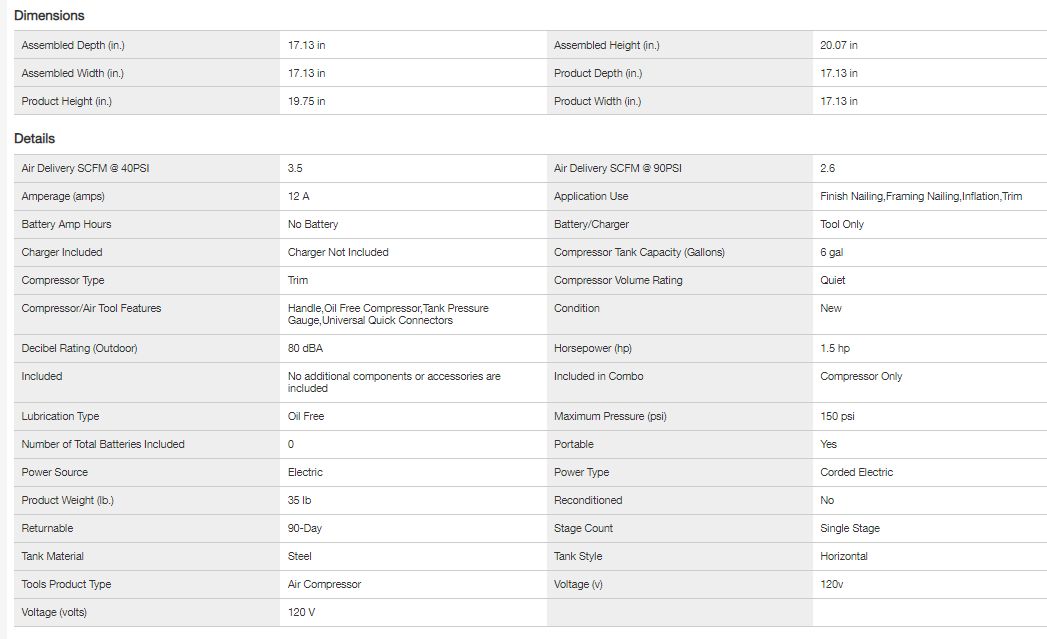Click the Product Height 19.75 in value
This screenshot has width=1047, height=639.
click(306, 101)
